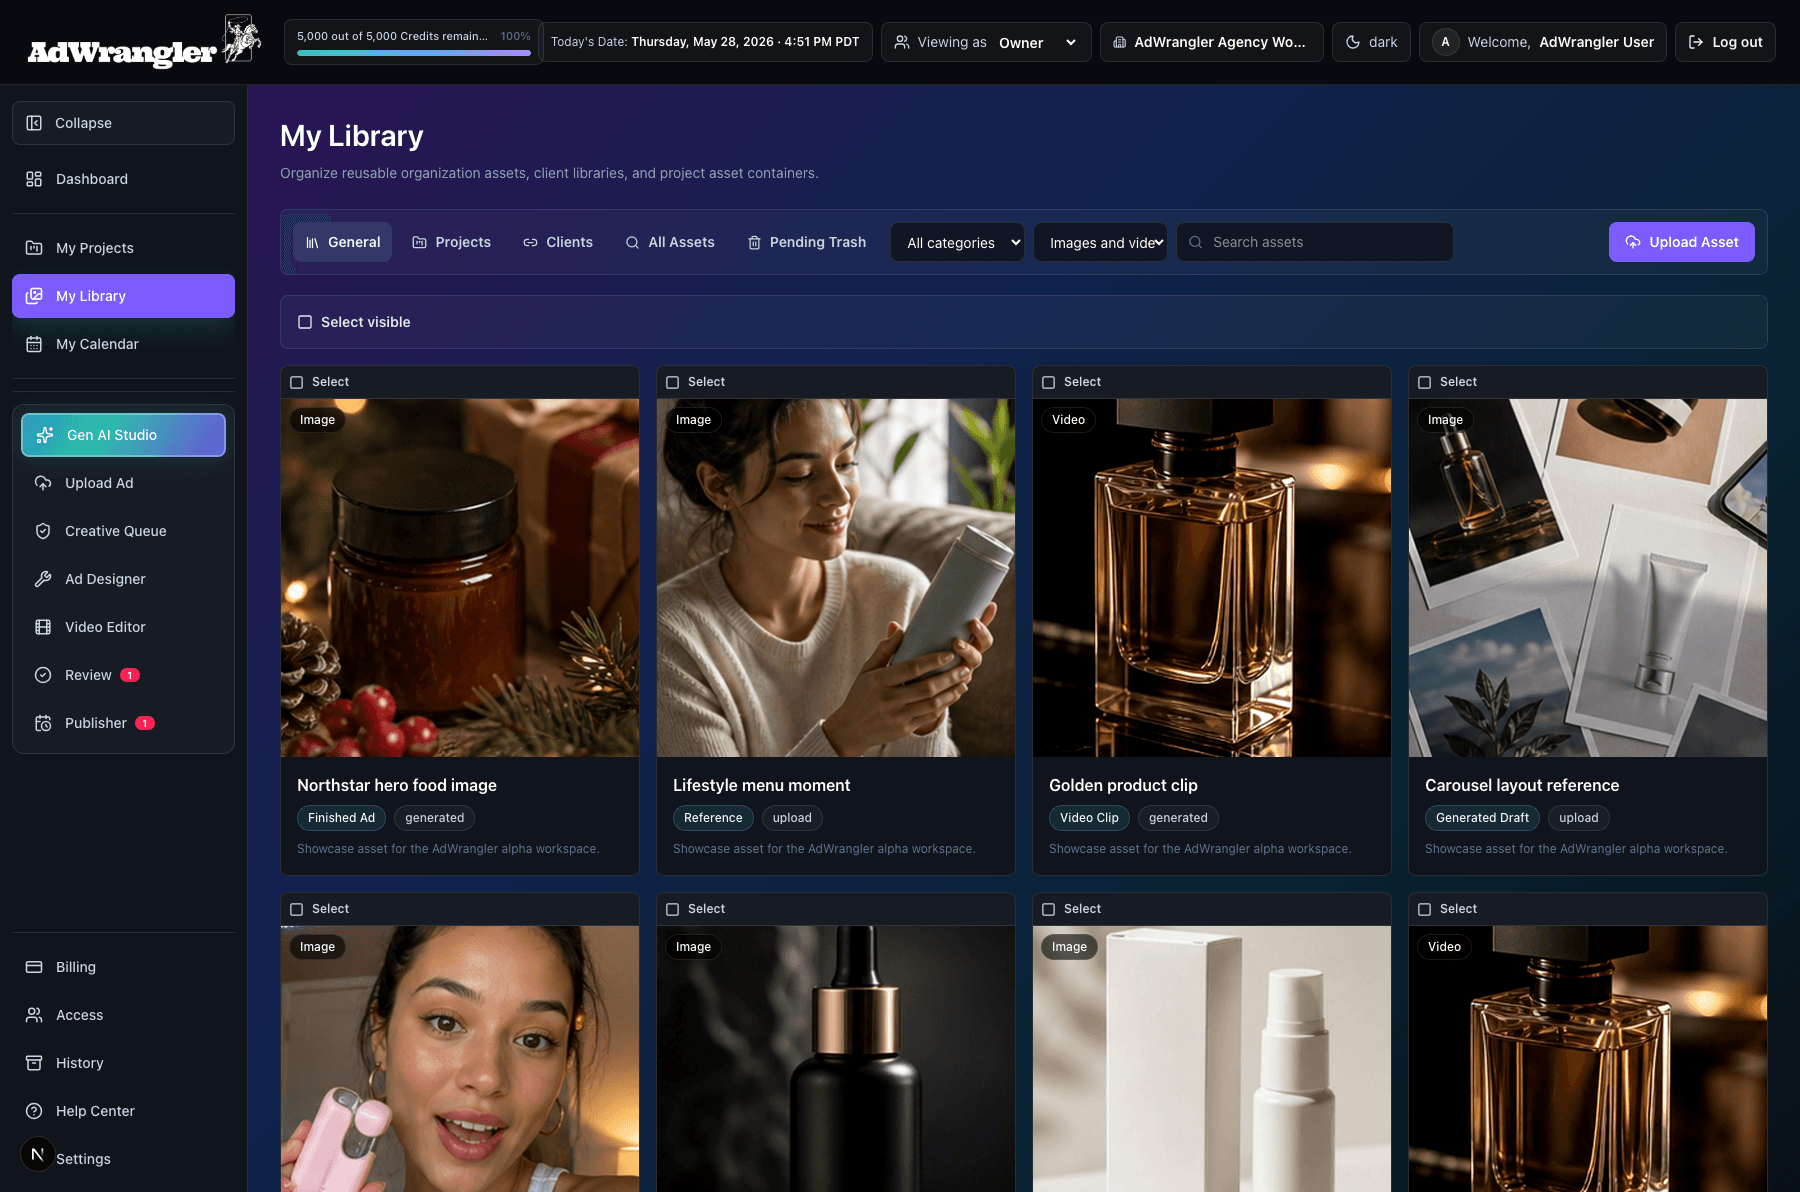Switch to the All Assets tab

(670, 242)
